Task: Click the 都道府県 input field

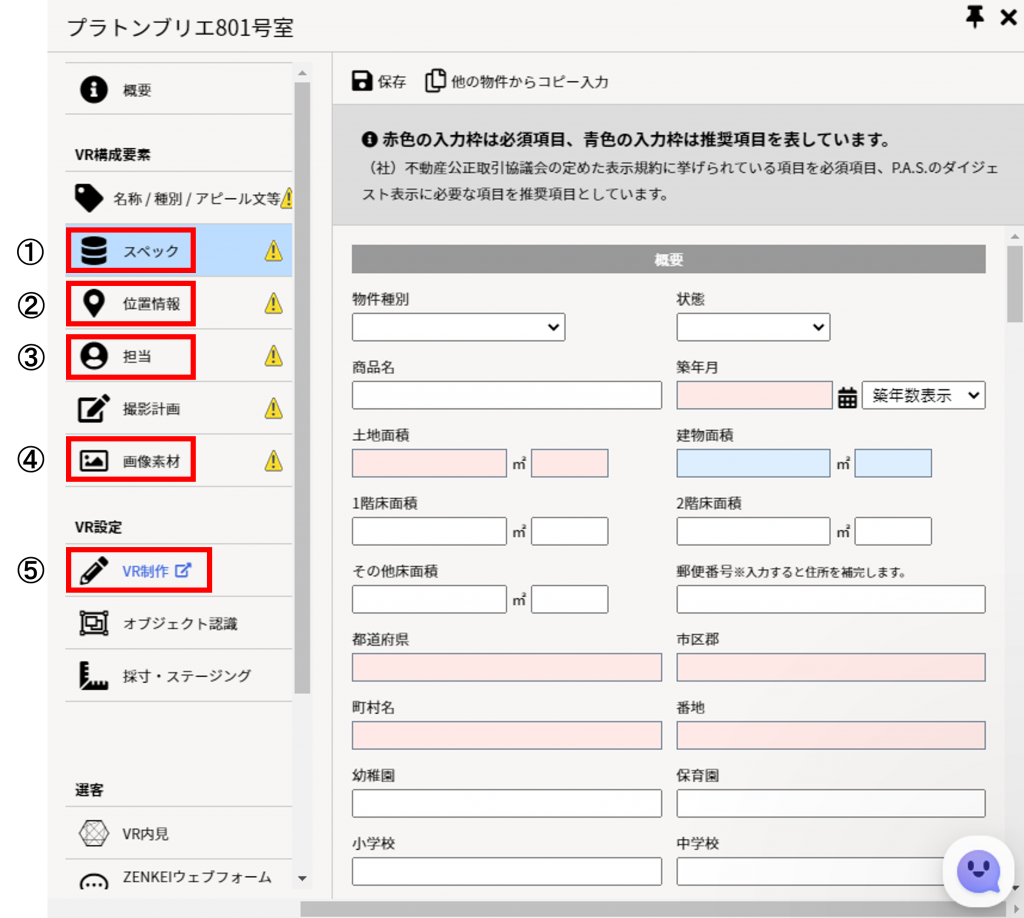Action: point(507,667)
